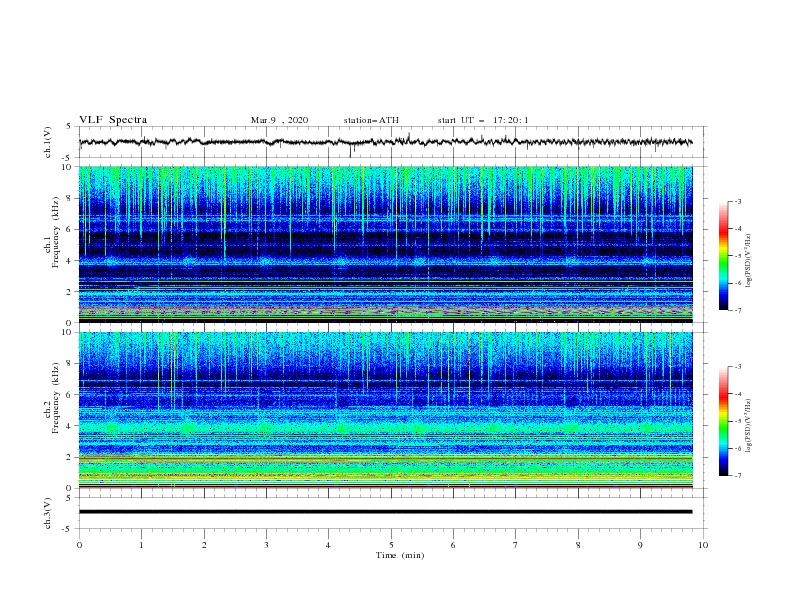Image resolution: width=792 pixels, height=612 pixels.
Task: Click the "ch.3(V)" axis label
Action: pyautogui.click(x=48, y=513)
